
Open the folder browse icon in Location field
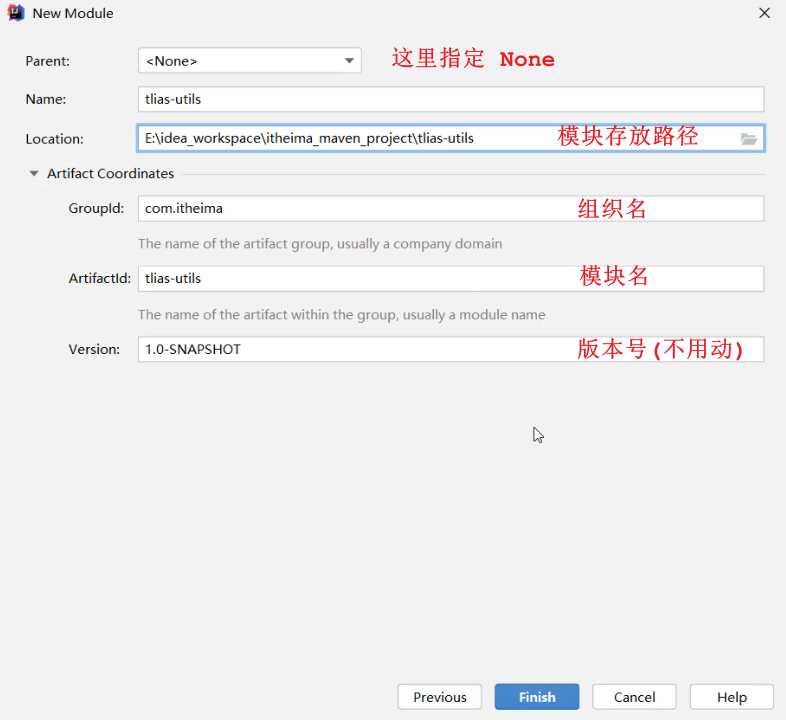pos(749,139)
